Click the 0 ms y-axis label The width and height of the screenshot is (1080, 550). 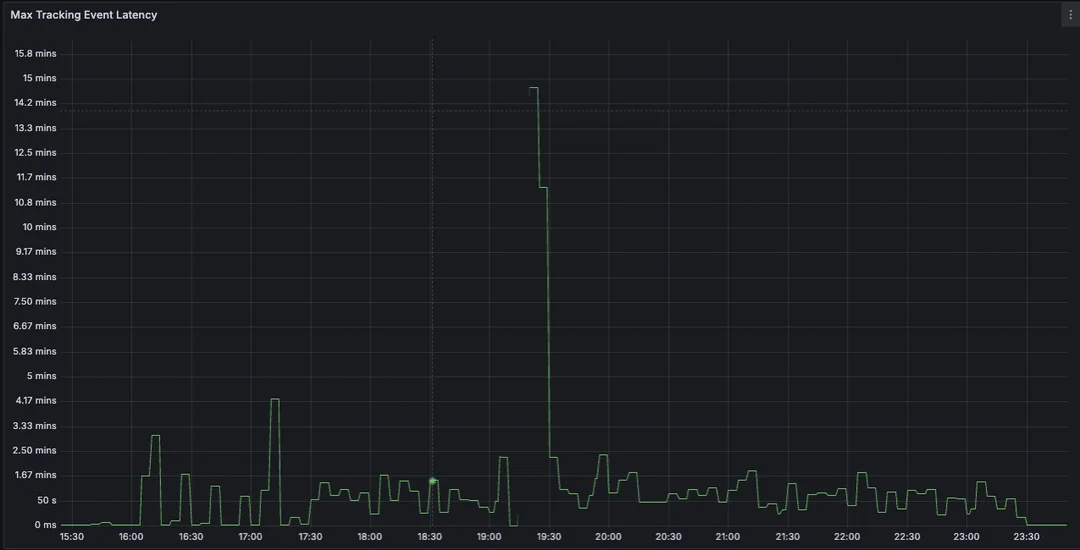pyautogui.click(x=45, y=525)
